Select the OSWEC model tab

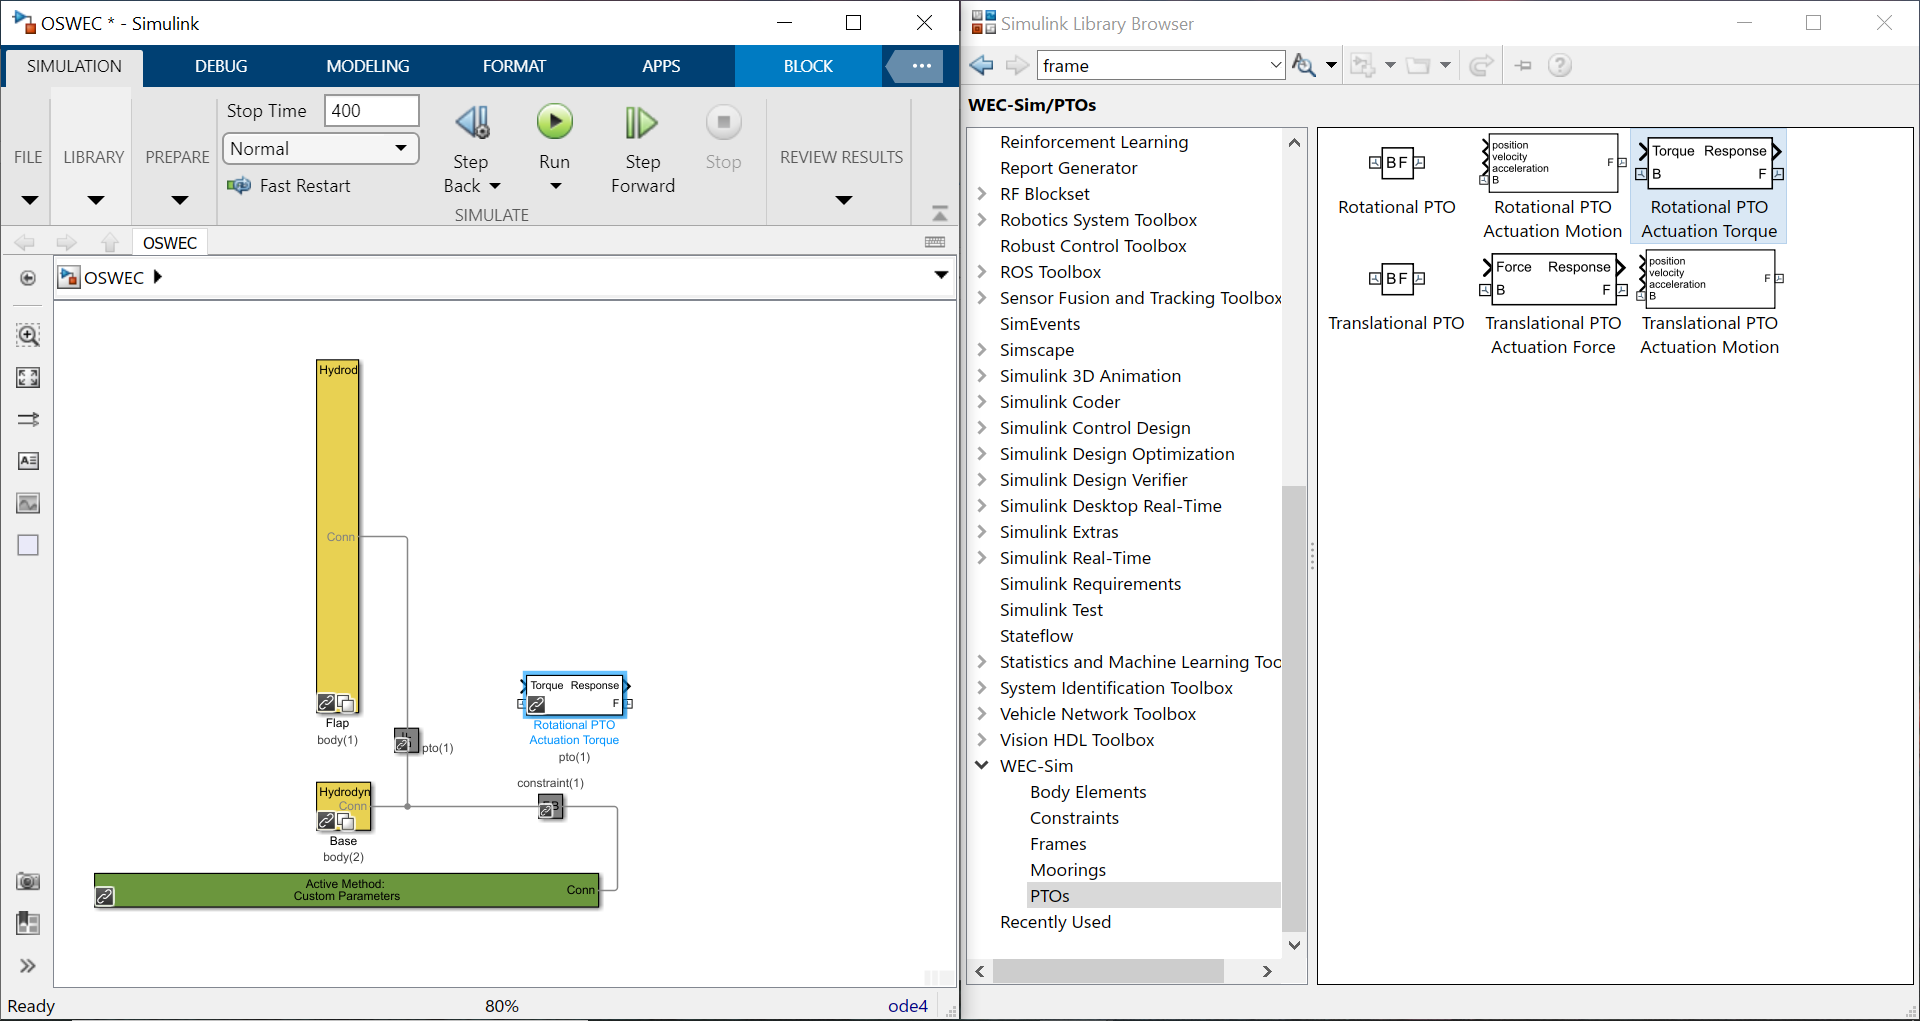click(x=170, y=243)
